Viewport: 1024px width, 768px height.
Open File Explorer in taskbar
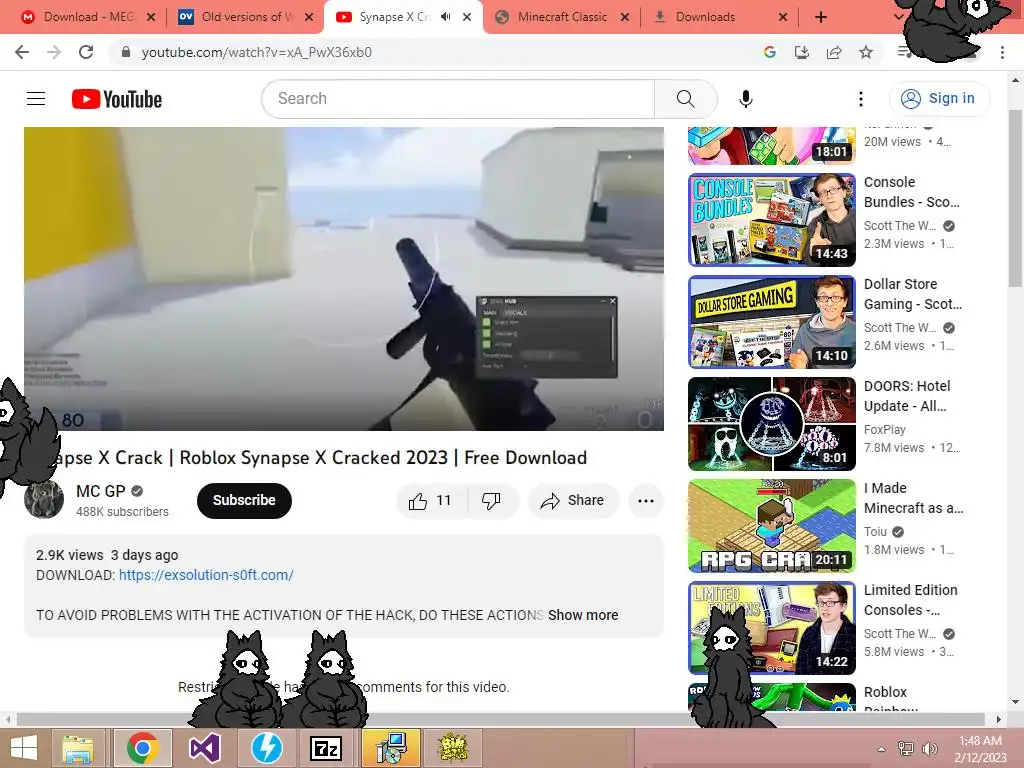[x=78, y=748]
